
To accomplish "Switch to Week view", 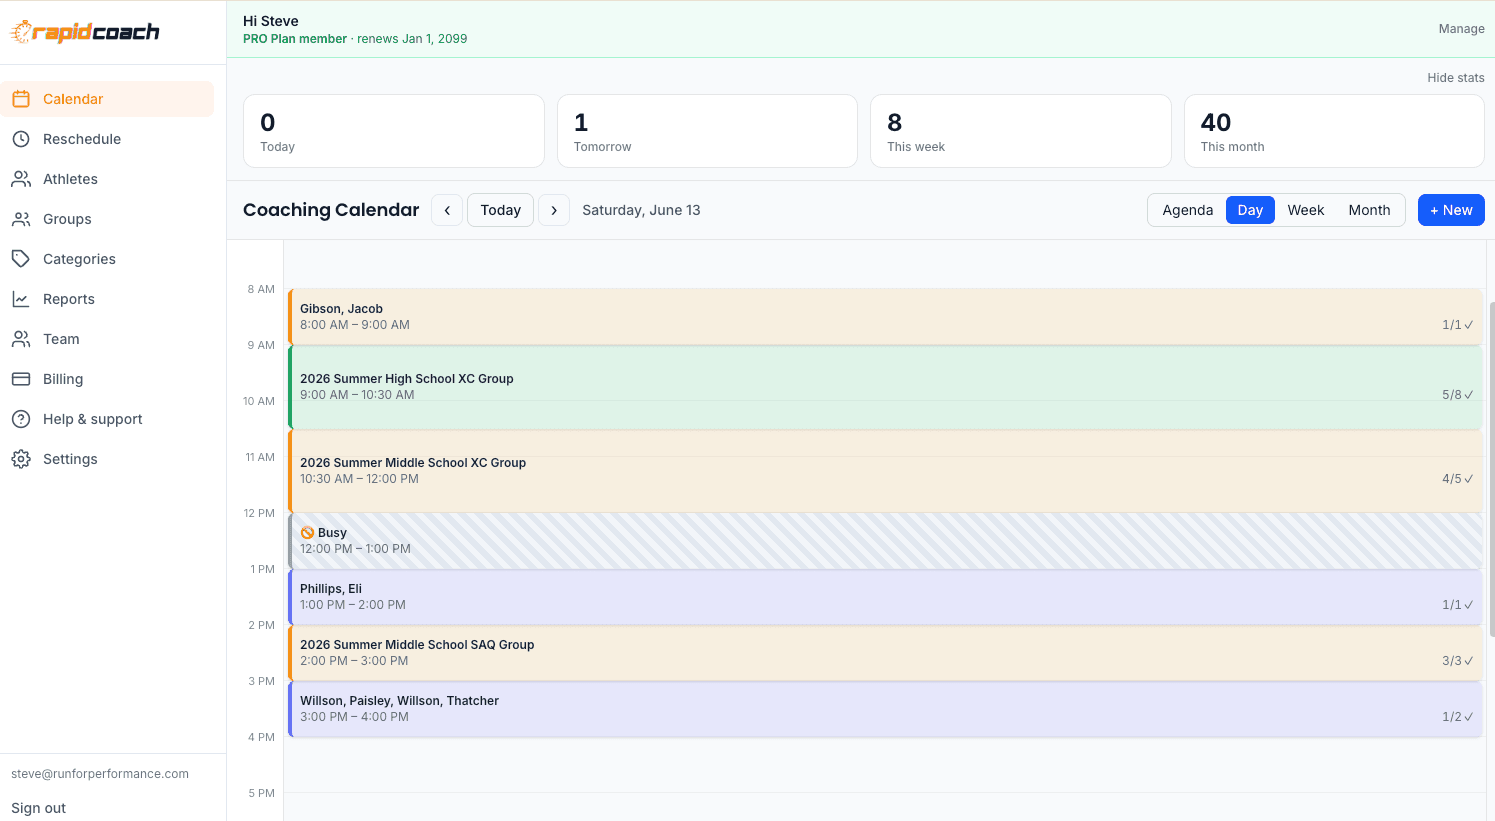I will (x=1306, y=210).
